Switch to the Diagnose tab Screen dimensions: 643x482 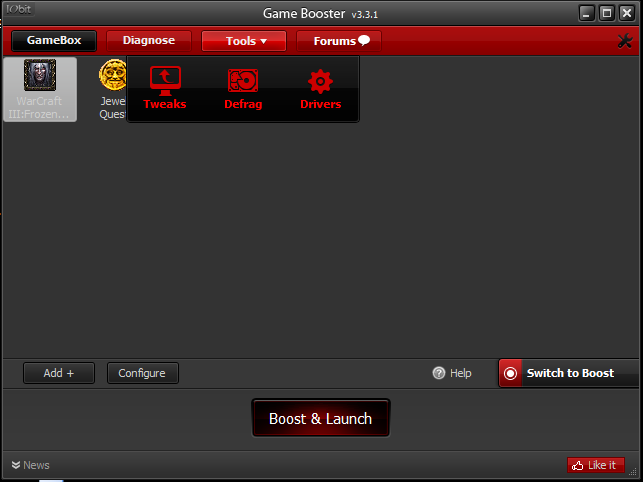tap(149, 41)
